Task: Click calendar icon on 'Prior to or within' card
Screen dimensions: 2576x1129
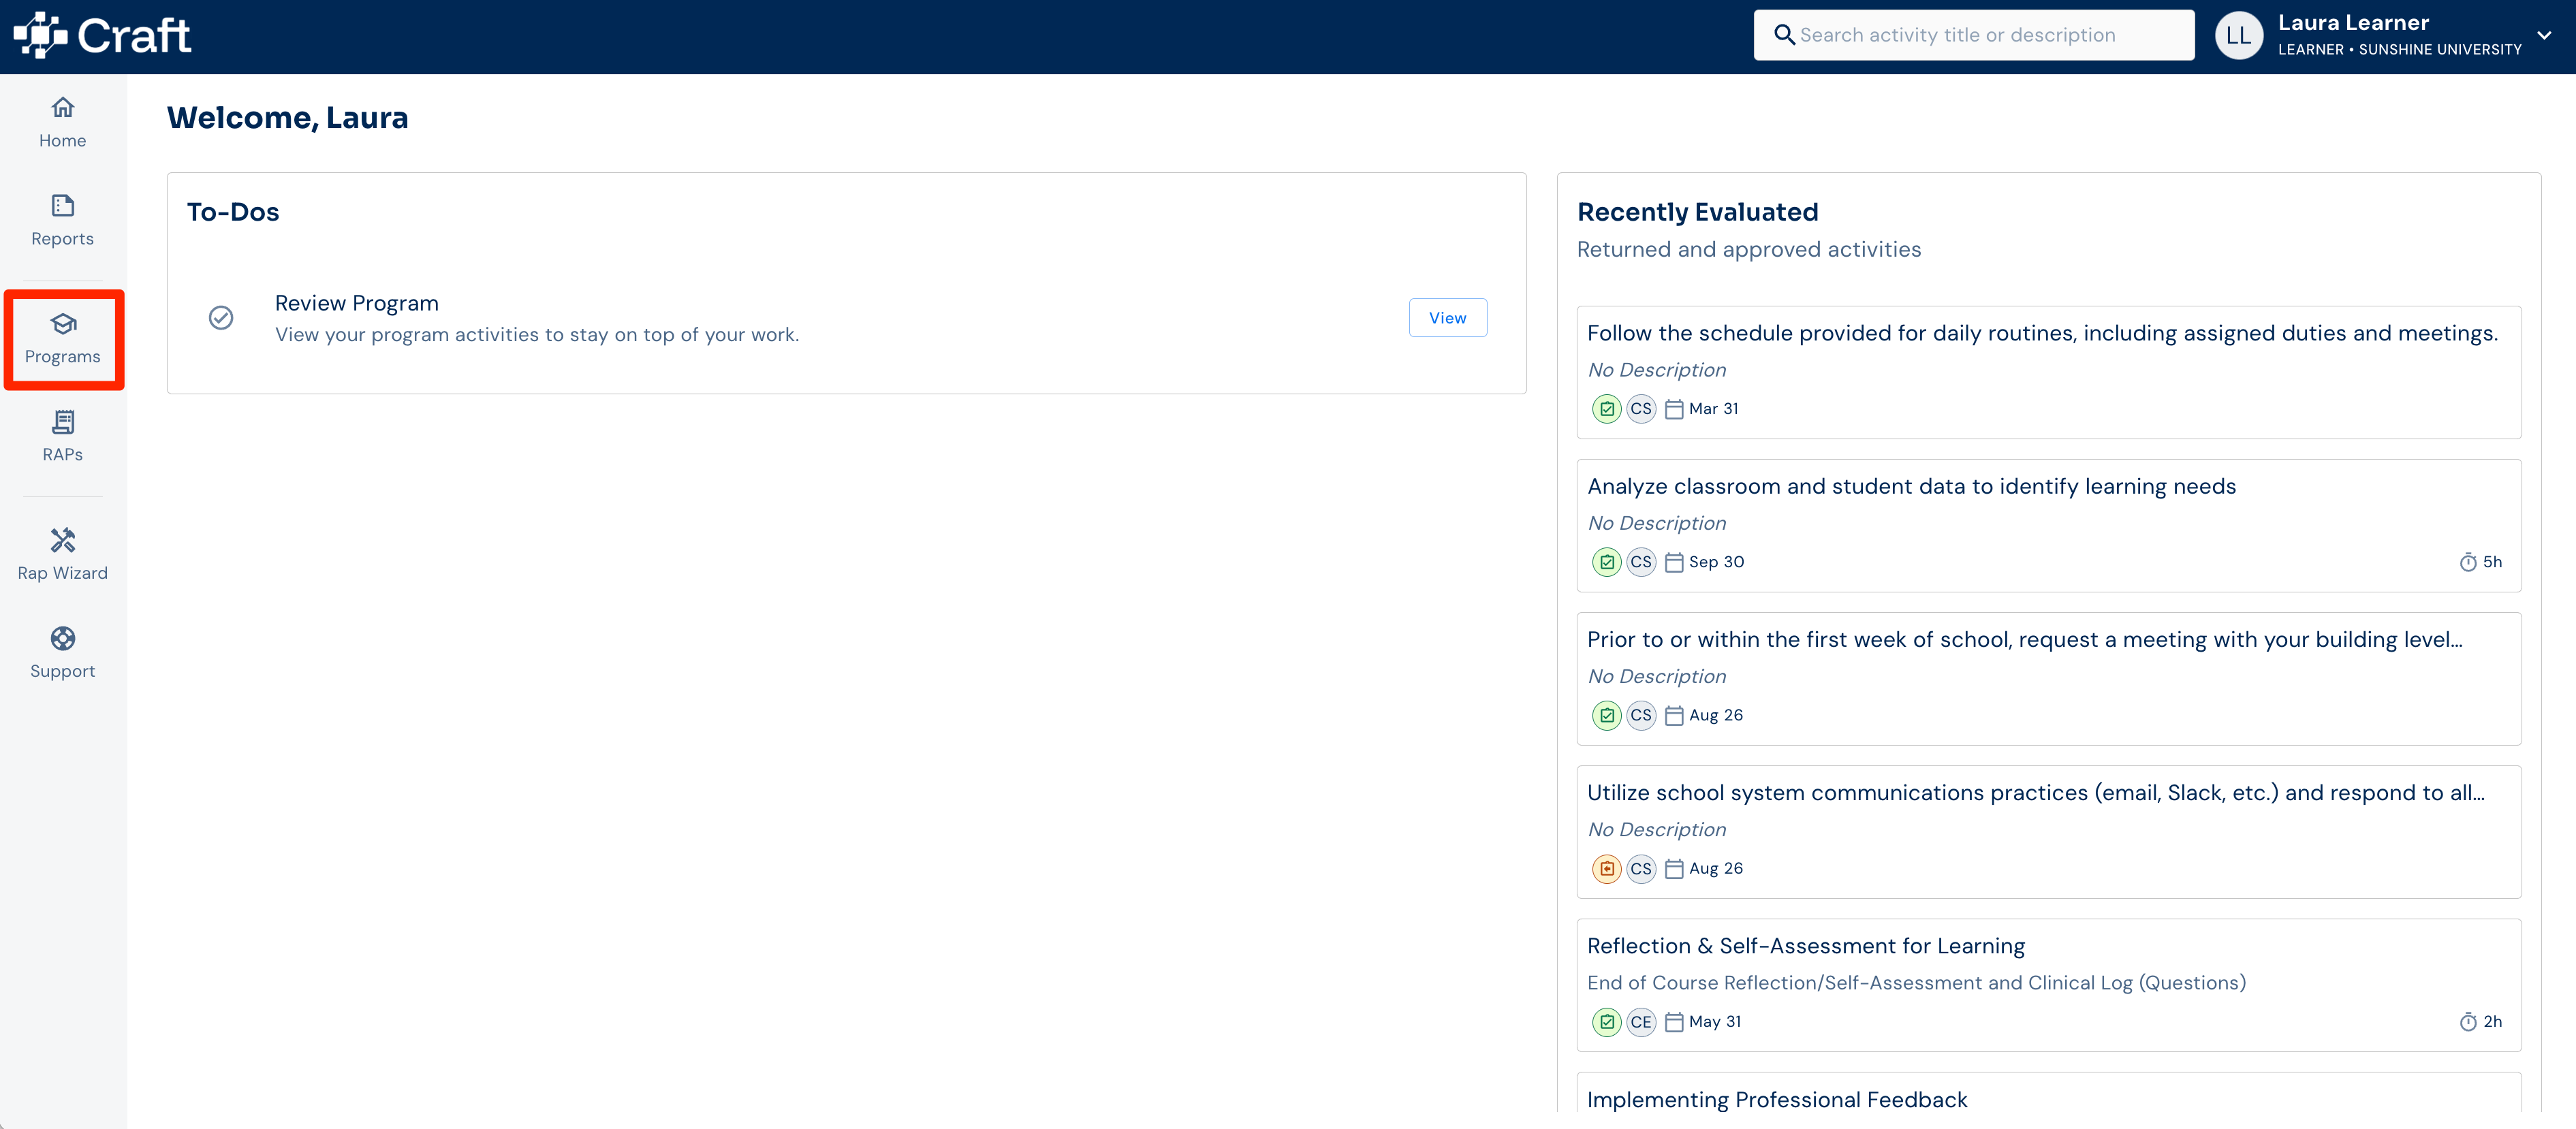Action: click(x=1673, y=715)
